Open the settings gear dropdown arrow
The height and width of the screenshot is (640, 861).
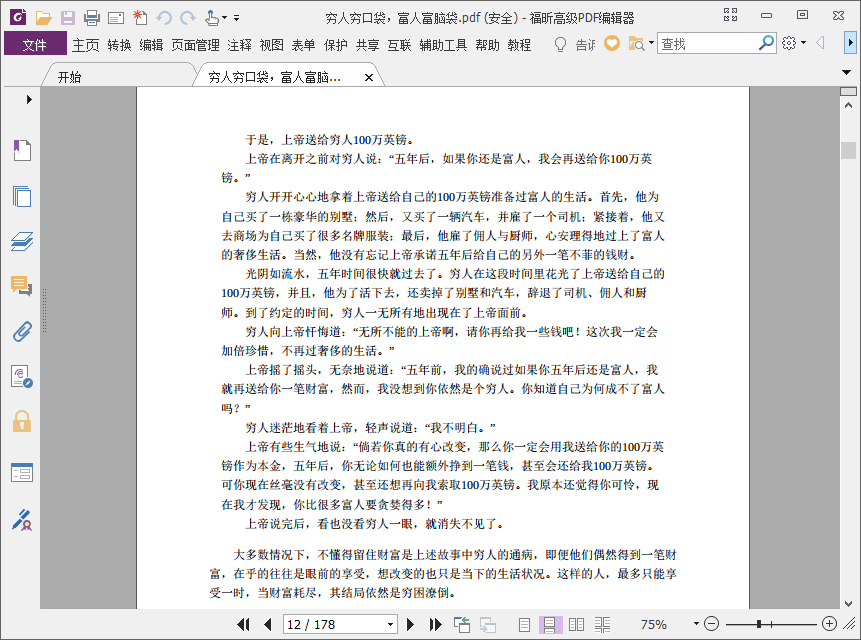tap(803, 43)
